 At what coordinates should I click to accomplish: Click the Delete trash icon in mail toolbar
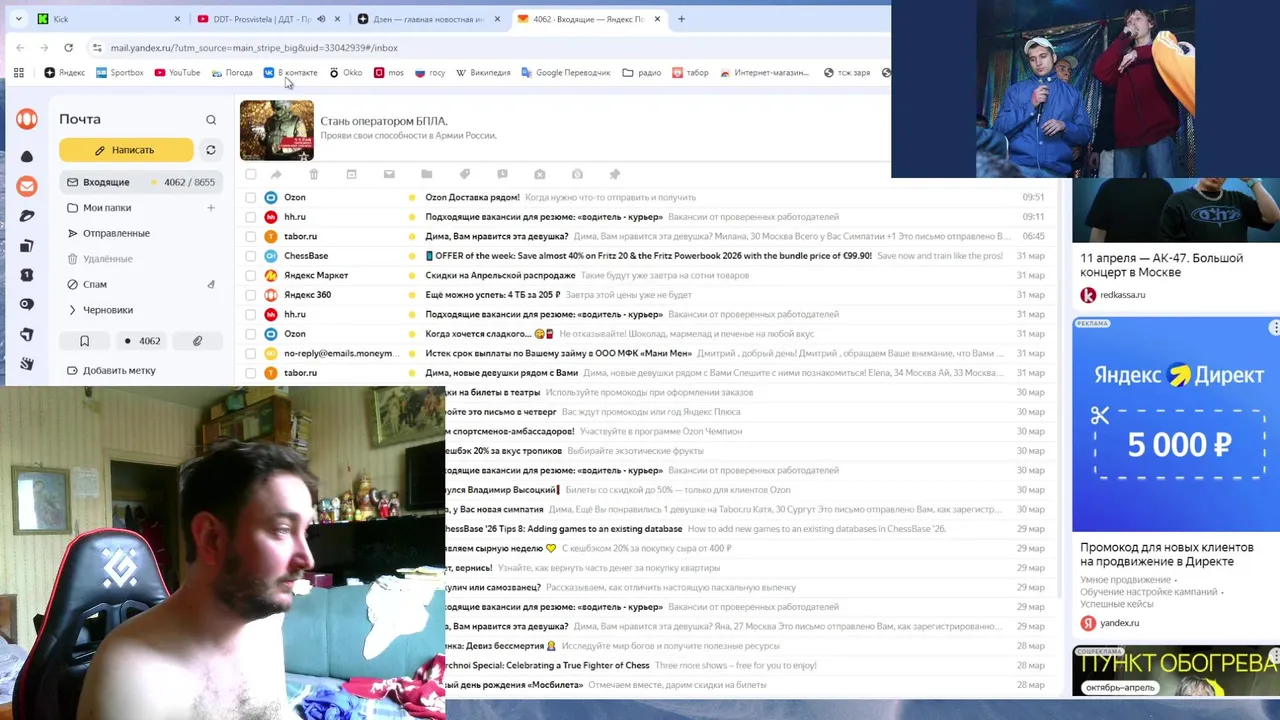[313, 174]
